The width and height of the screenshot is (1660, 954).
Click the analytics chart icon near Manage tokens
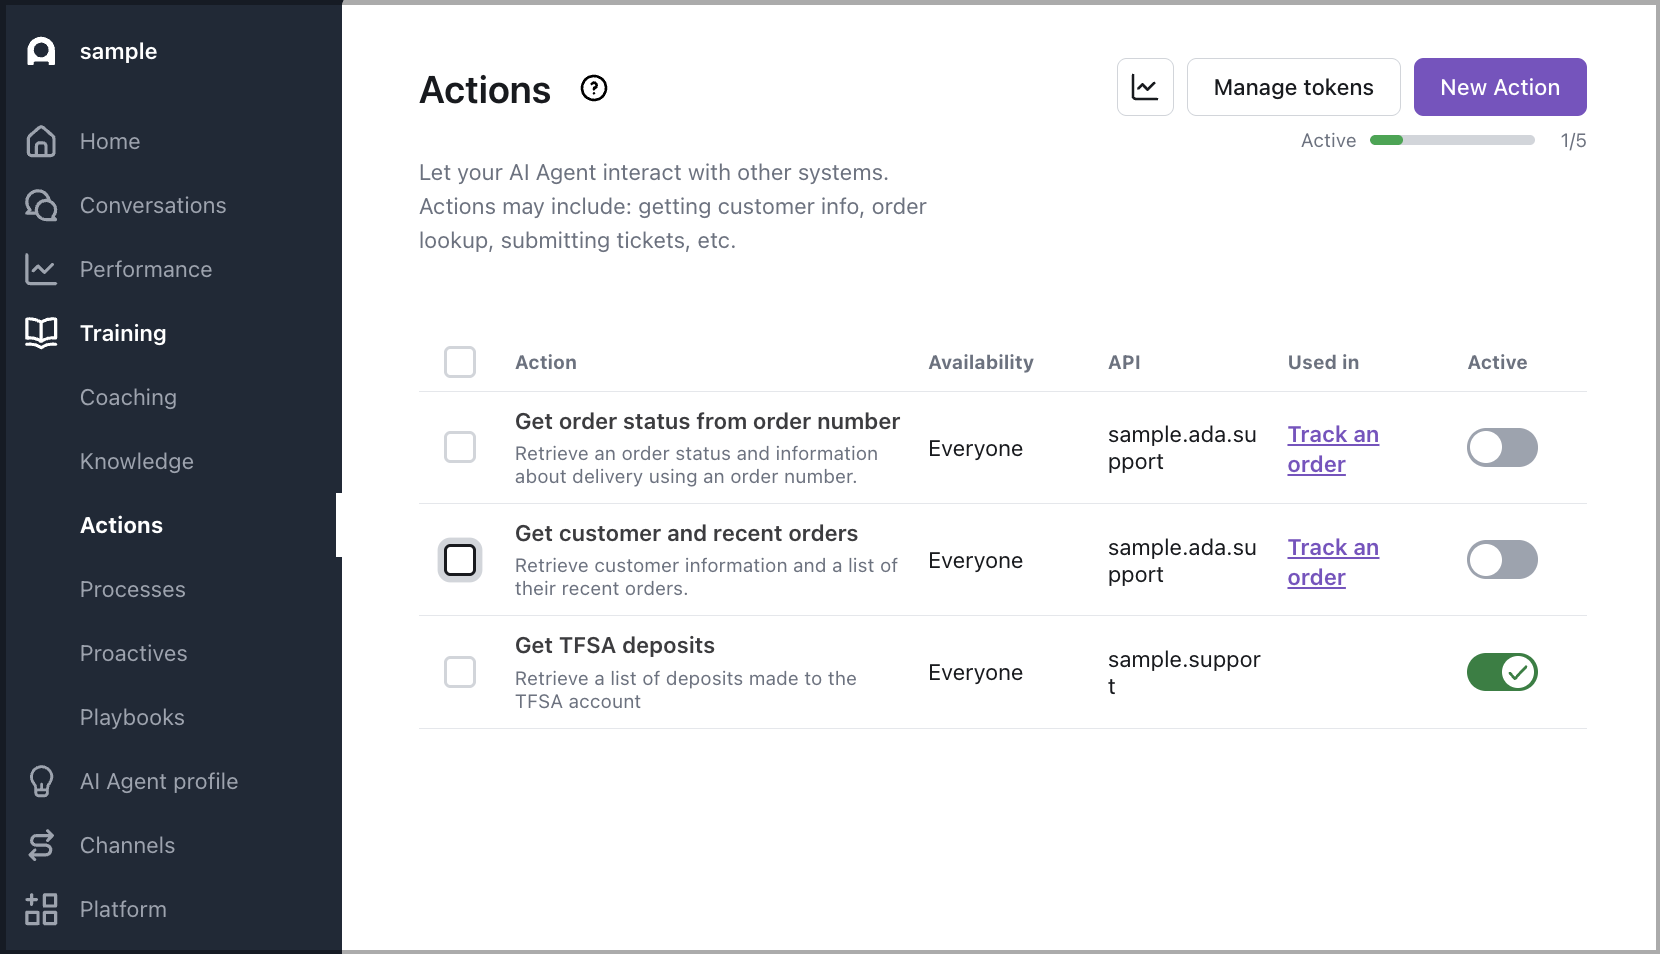(1144, 87)
